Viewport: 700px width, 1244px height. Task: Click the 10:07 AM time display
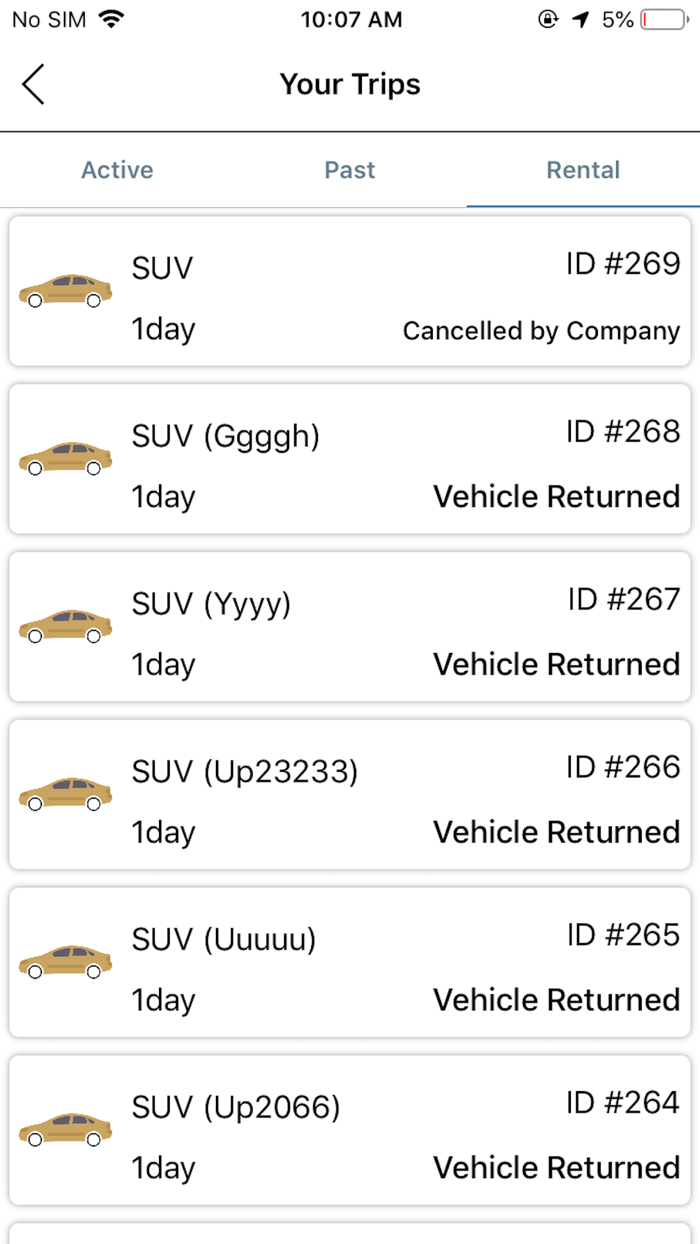coord(352,18)
